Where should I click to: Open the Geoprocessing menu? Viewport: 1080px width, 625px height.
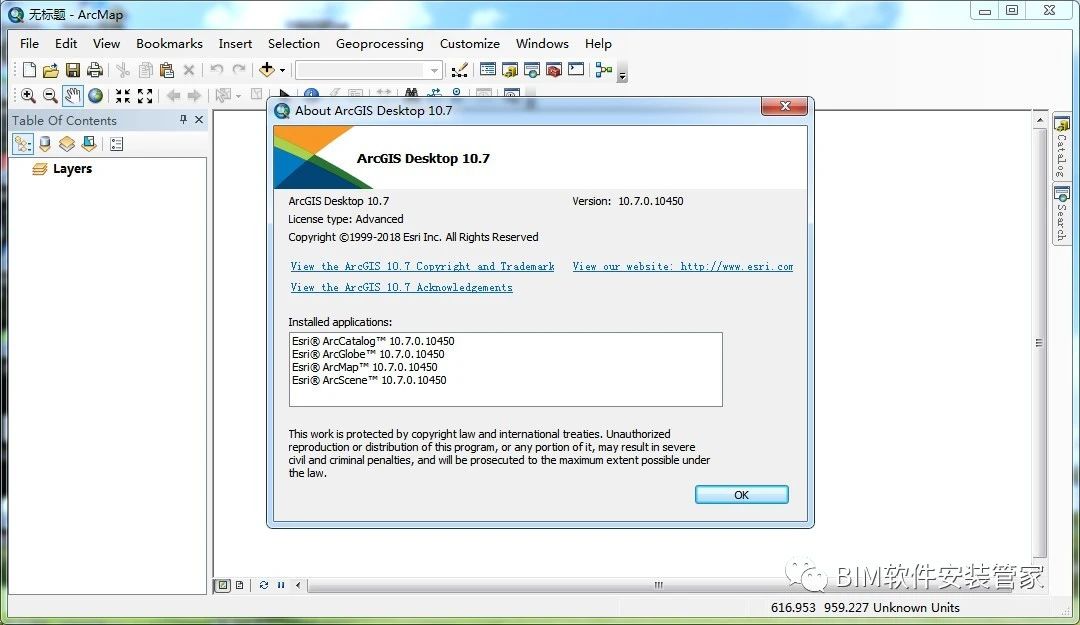click(380, 43)
